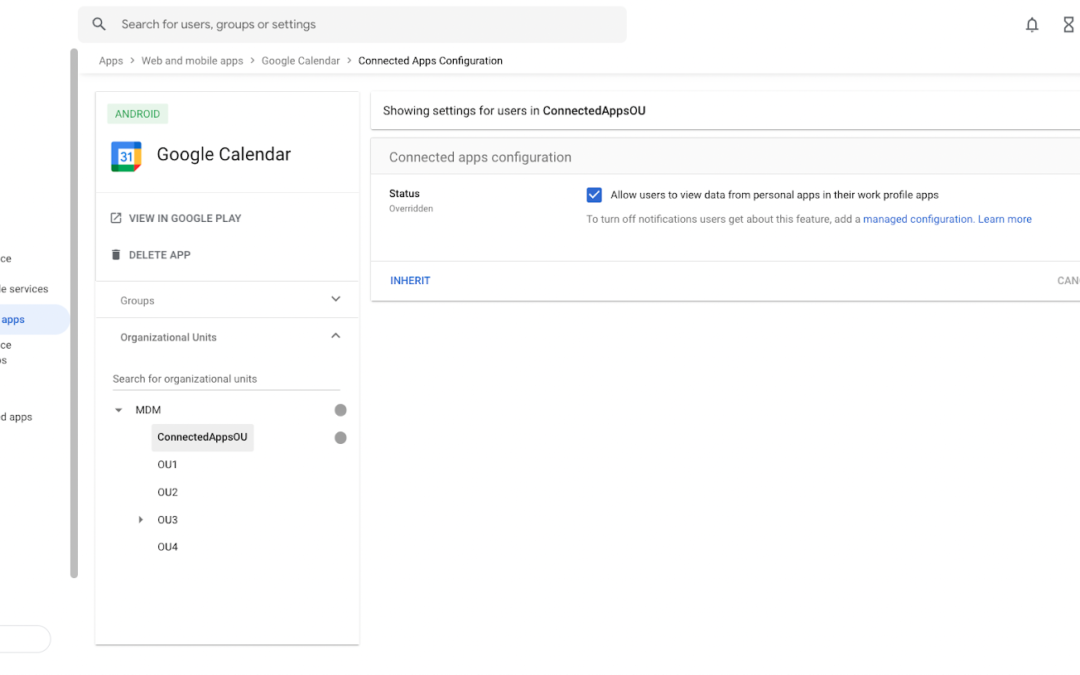Collapse the Organizational Units section

pyautogui.click(x=335, y=335)
